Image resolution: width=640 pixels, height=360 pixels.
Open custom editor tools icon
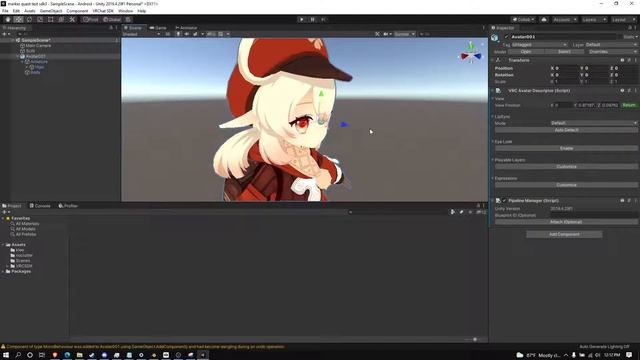tap(72, 20)
